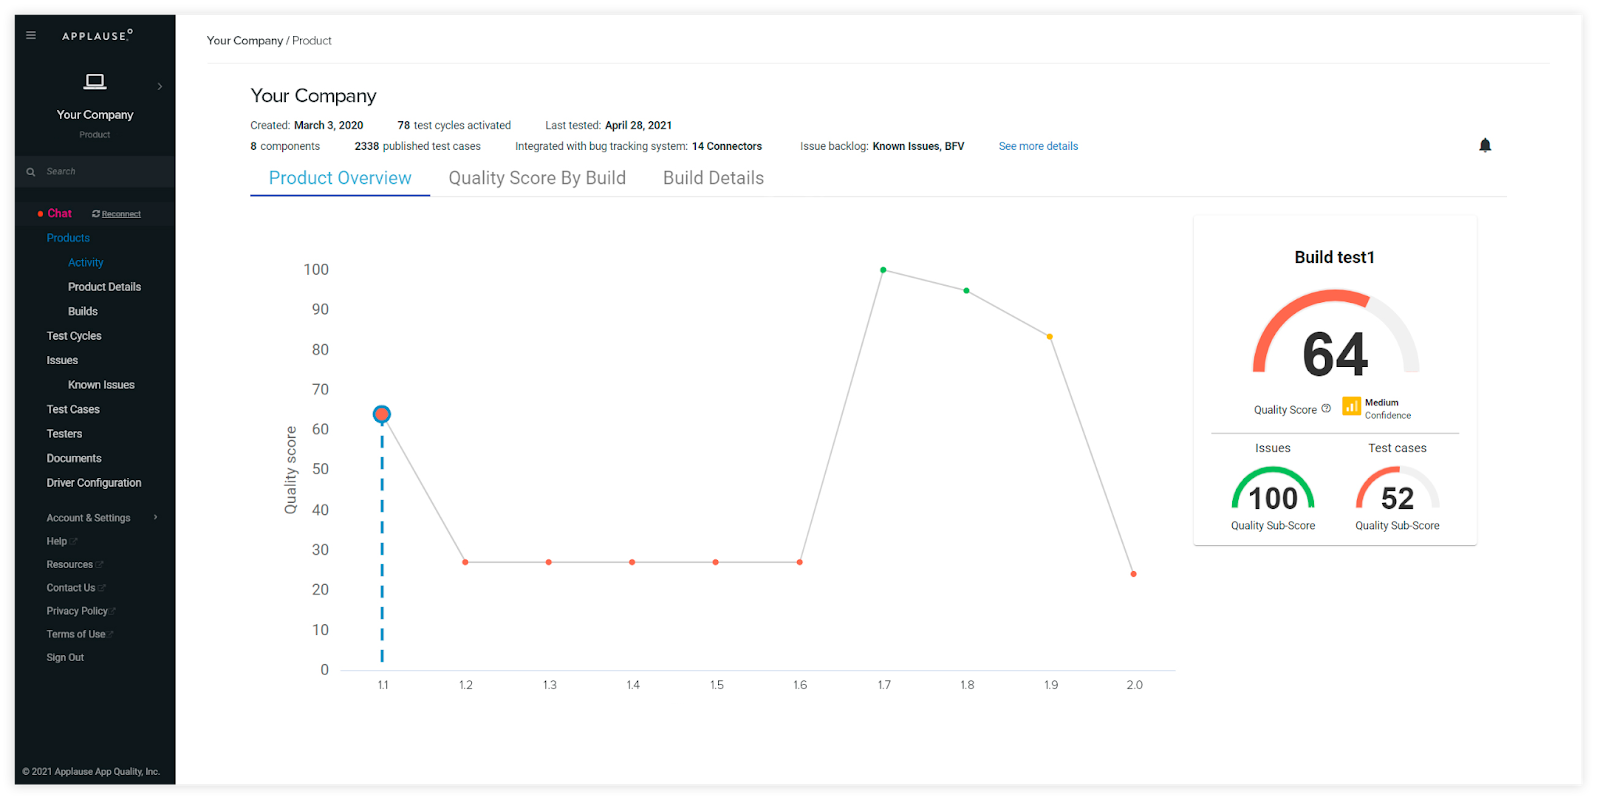Viewport: 1600px width, 799px height.
Task: Click the build 1.3 chart point
Action: pos(549,562)
